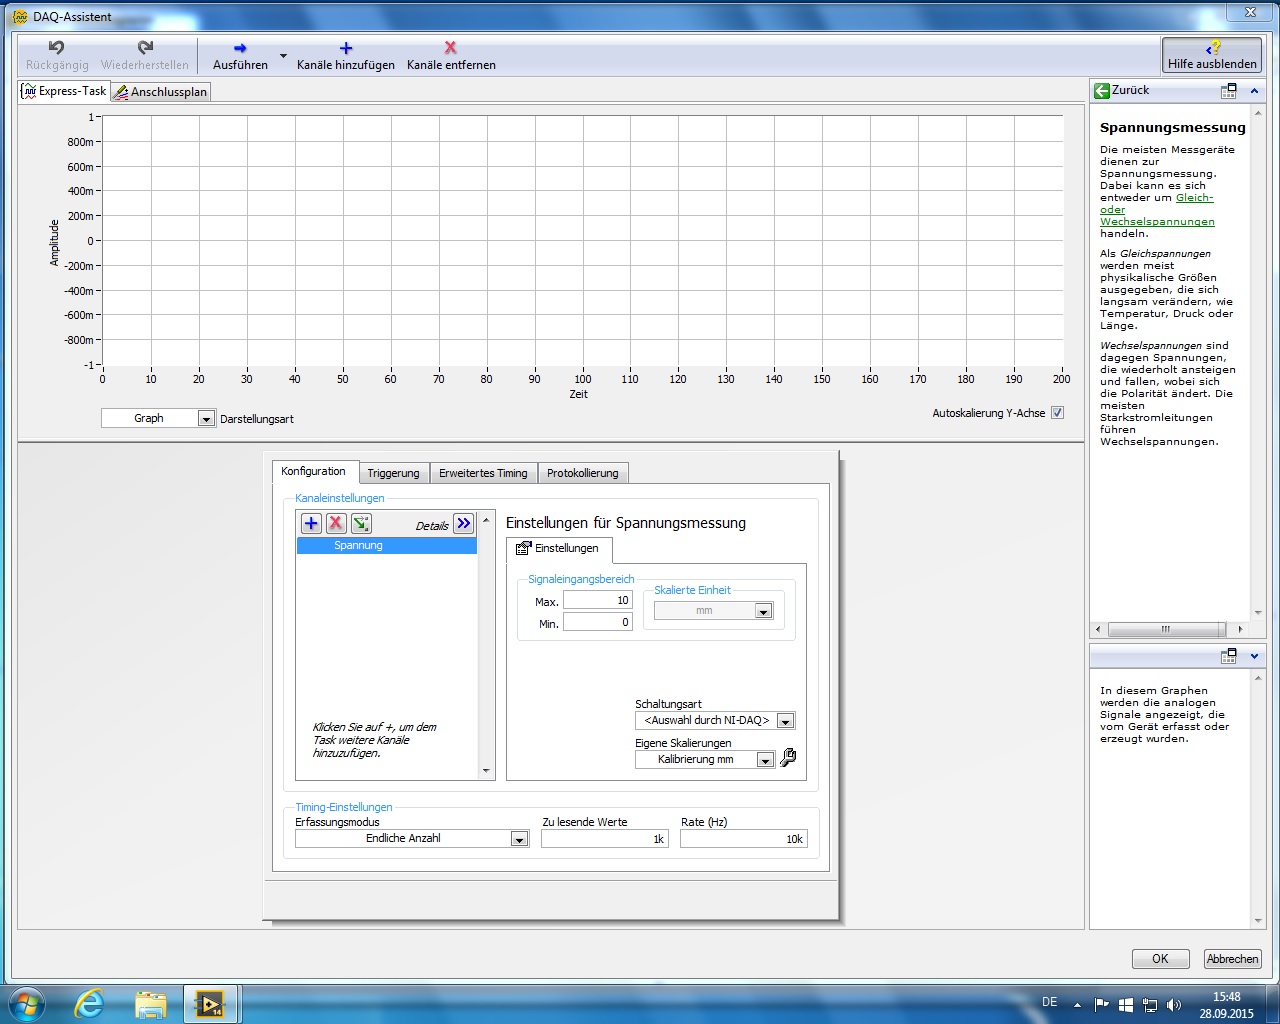The width and height of the screenshot is (1280, 1024).
Task: Follow the Gleich- oder Wechselspannungen link
Action: pos(1157,210)
